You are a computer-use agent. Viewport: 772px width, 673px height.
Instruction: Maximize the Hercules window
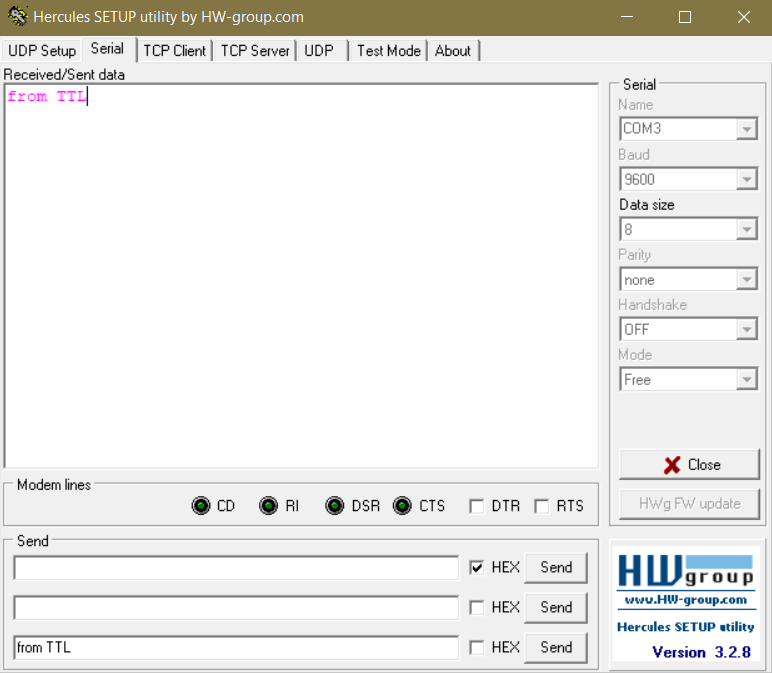coord(685,17)
